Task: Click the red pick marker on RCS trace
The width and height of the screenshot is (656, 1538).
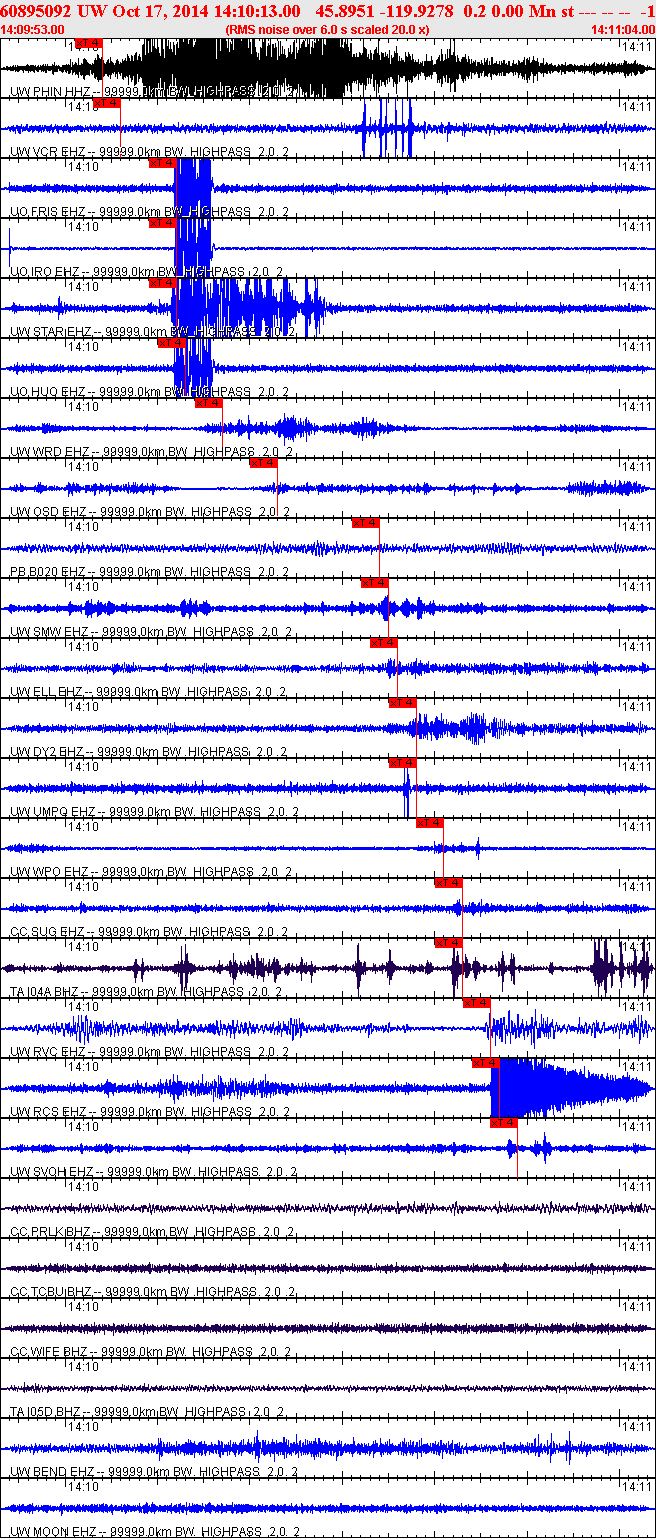Action: tap(485, 1063)
